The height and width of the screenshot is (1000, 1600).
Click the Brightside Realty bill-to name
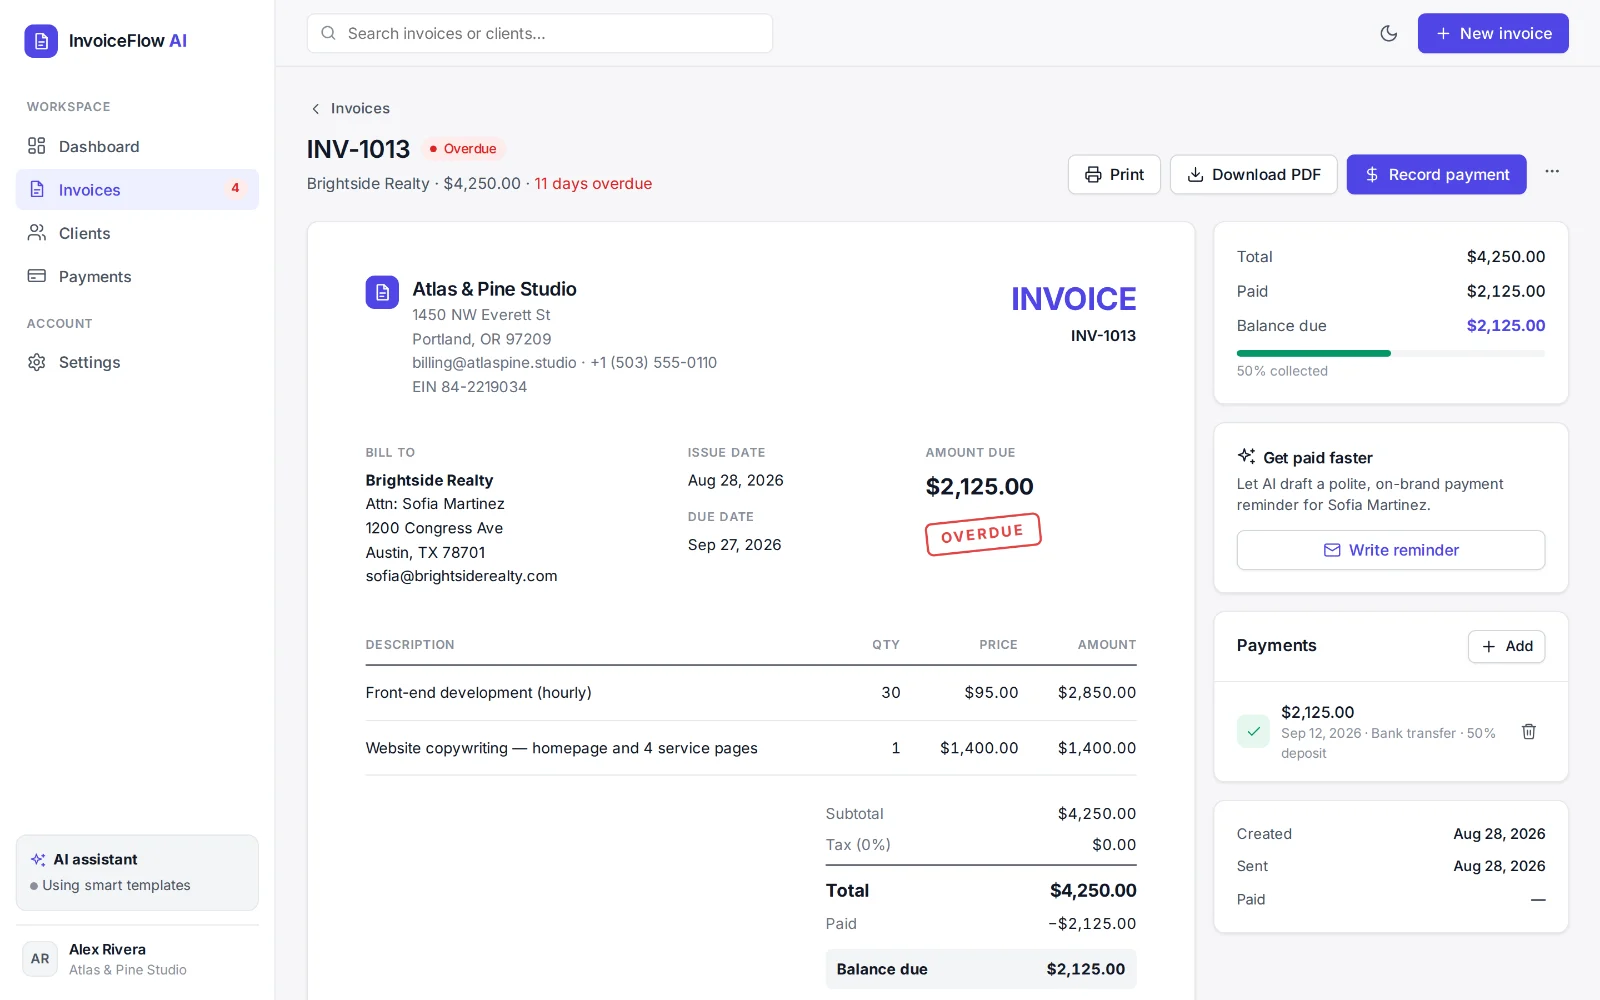tap(430, 481)
